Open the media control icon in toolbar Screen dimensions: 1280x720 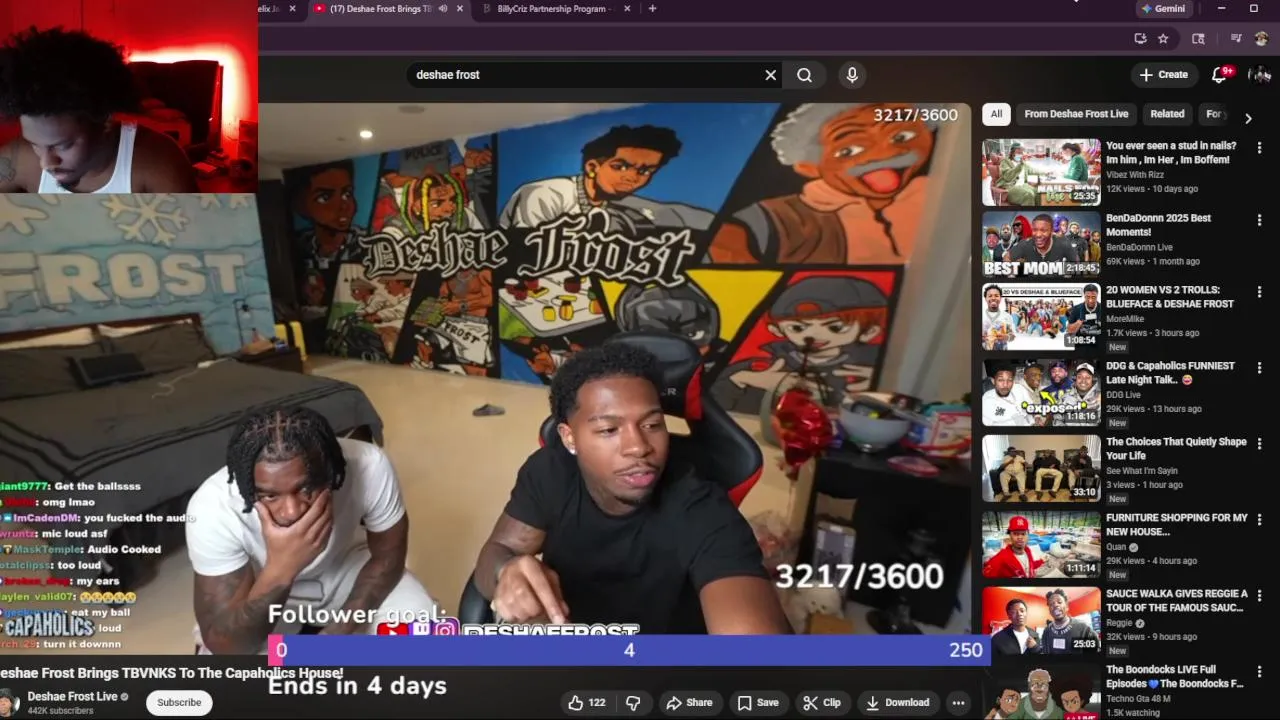coord(1236,39)
